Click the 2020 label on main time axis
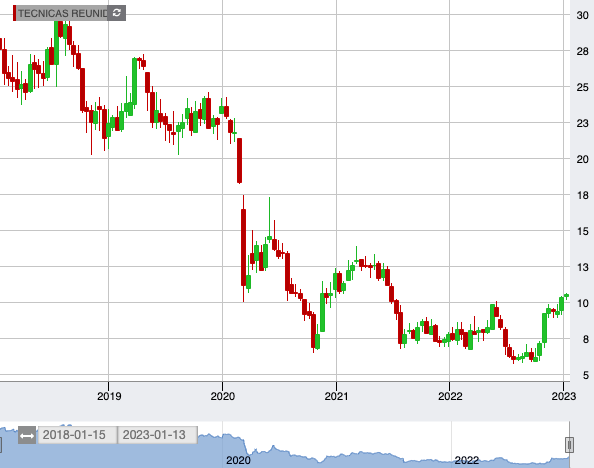 coord(223,396)
